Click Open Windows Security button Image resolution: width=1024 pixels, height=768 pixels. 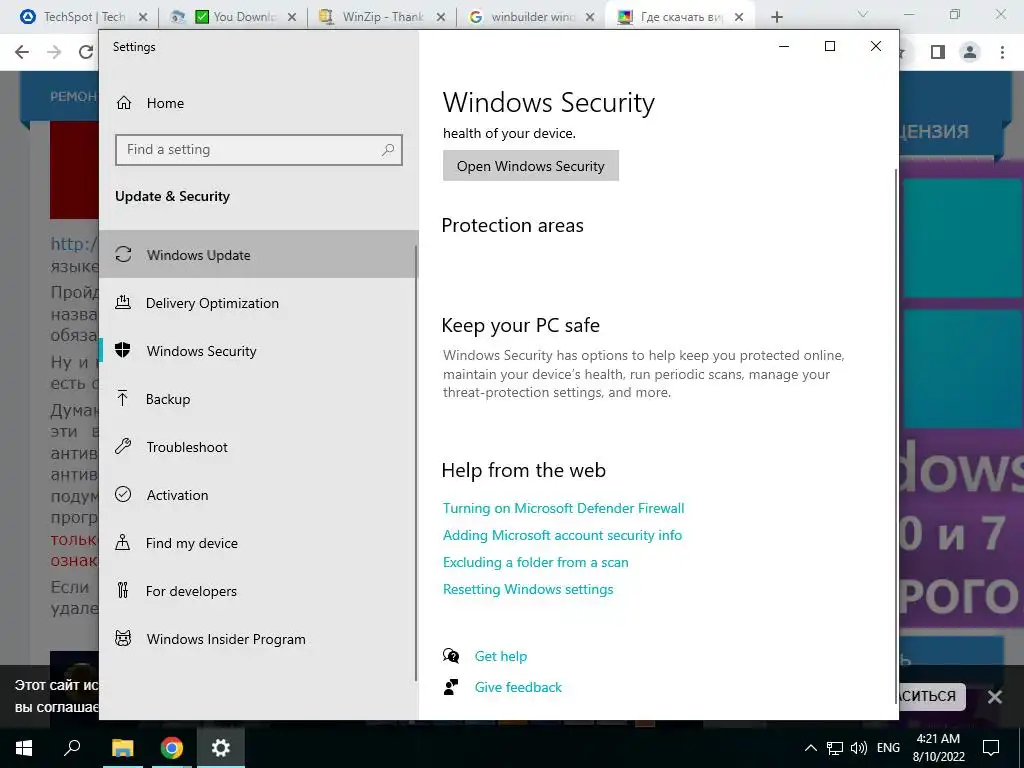pyautogui.click(x=530, y=166)
